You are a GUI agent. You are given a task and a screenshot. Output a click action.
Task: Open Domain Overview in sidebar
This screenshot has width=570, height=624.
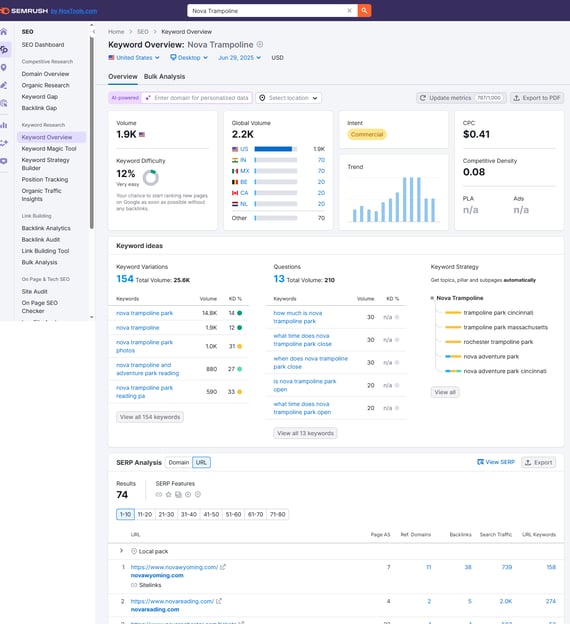pyautogui.click(x=45, y=74)
